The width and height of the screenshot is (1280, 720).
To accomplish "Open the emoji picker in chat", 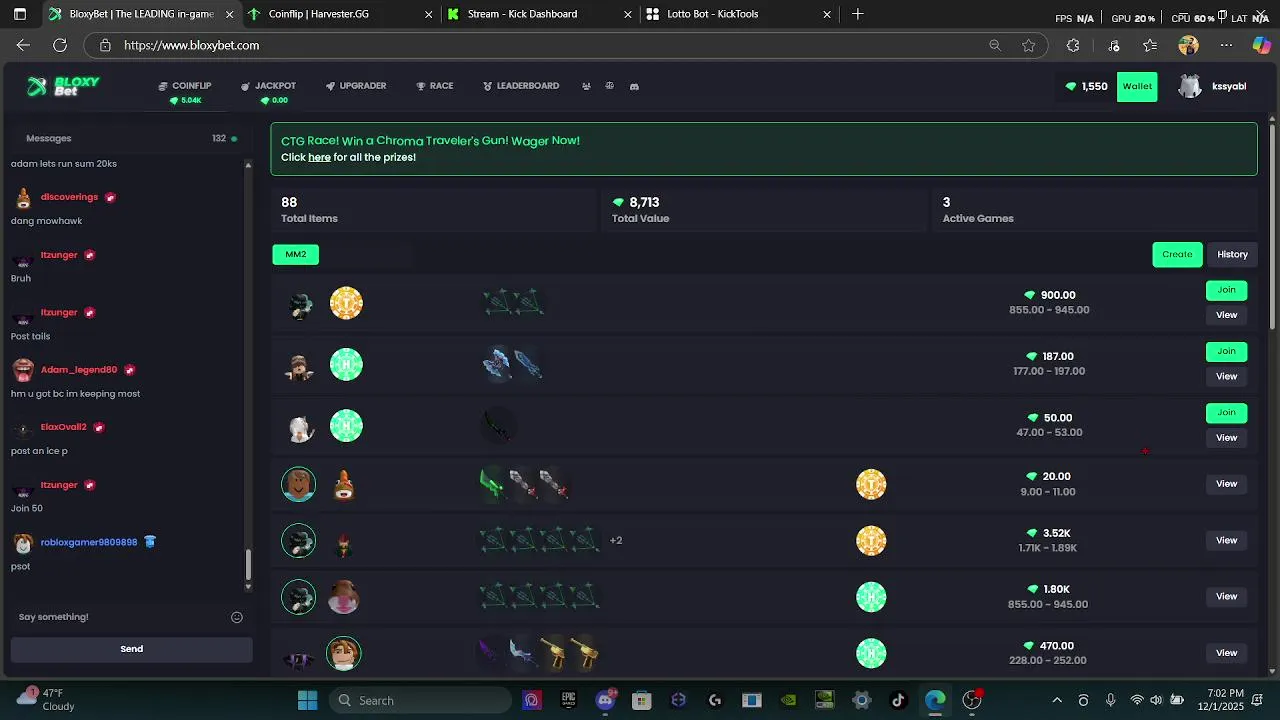I will 237,617.
